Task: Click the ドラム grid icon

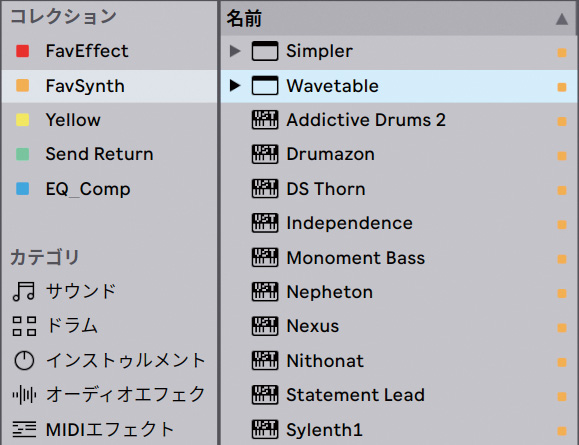Action: (x=24, y=326)
